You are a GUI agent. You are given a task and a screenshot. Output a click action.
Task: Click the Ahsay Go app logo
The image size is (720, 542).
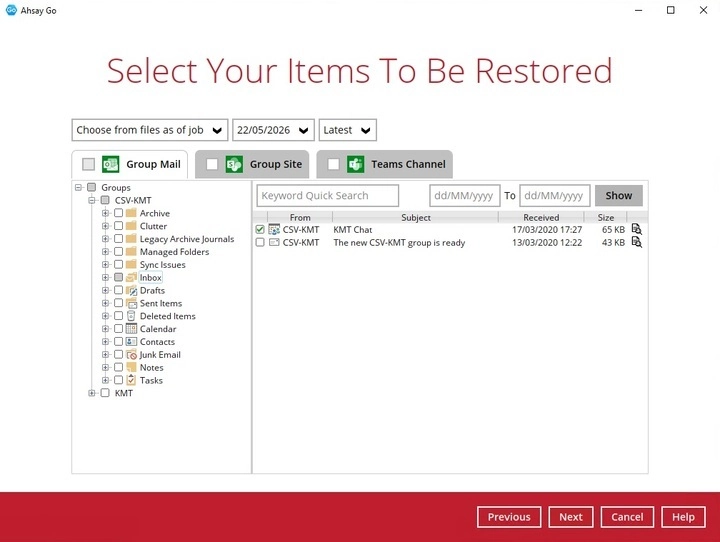click(11, 10)
